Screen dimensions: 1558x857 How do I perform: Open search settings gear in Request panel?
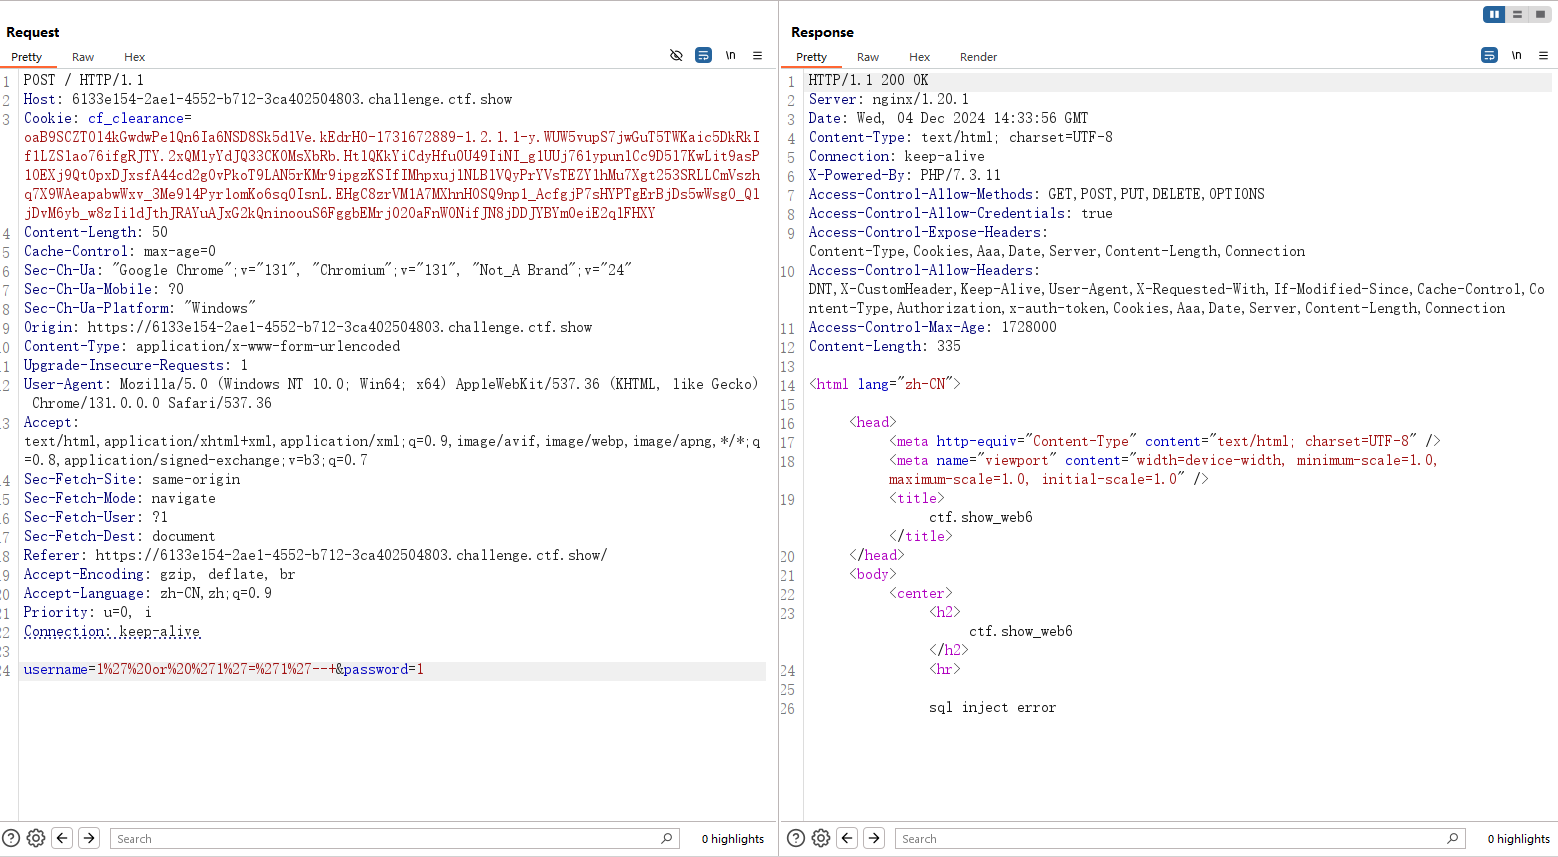pyautogui.click(x=36, y=838)
